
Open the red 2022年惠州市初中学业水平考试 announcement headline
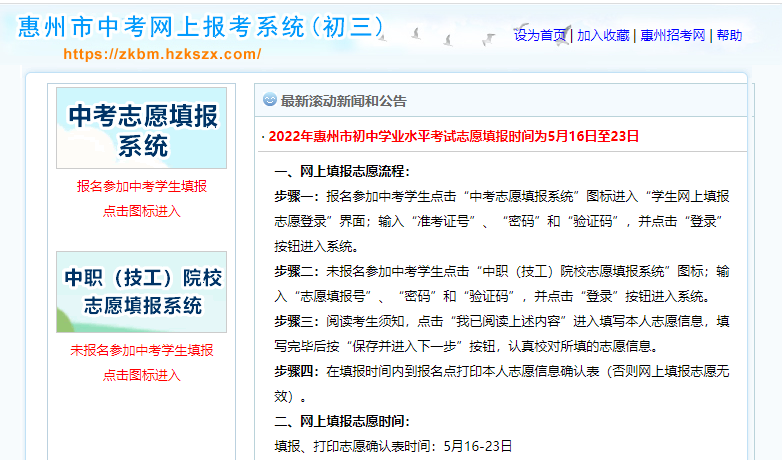tap(453, 136)
